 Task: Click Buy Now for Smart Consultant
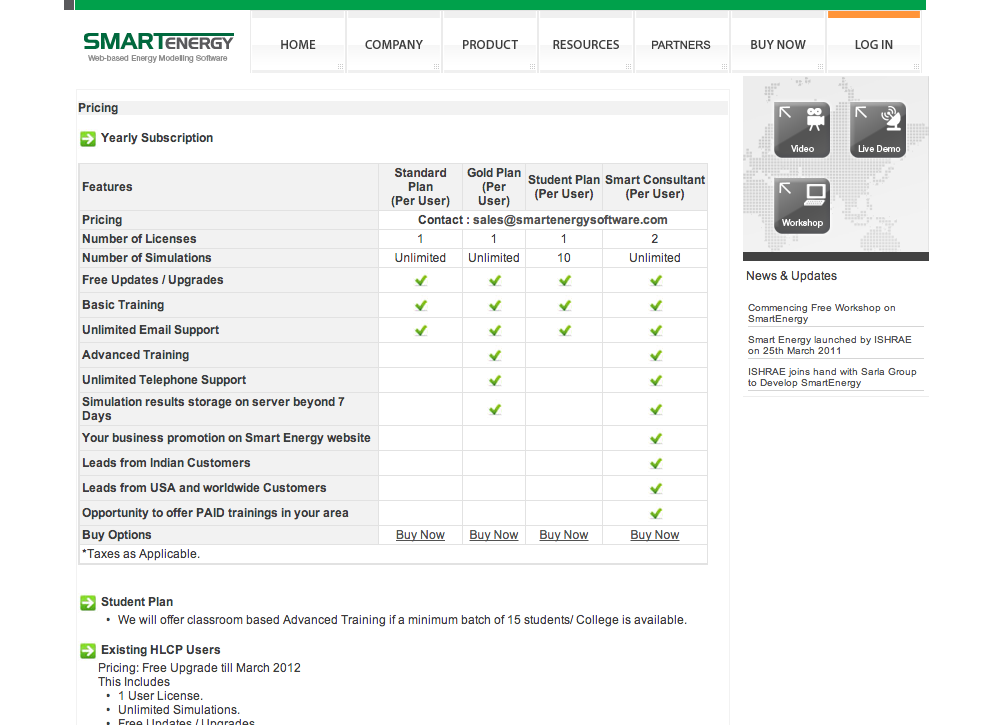(655, 535)
